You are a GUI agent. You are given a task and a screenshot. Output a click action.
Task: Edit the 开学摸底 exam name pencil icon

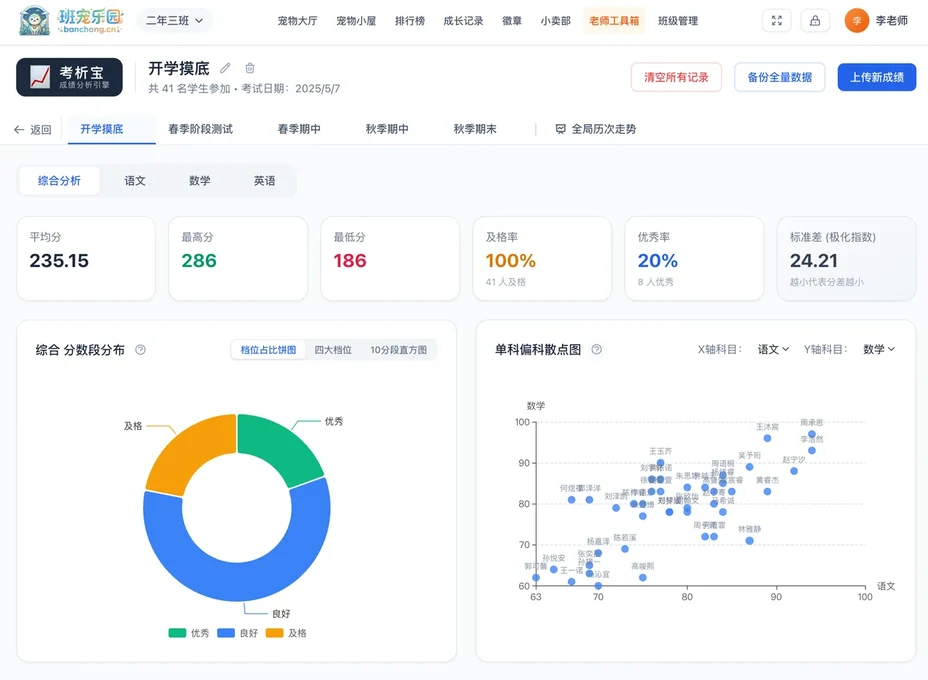(225, 68)
